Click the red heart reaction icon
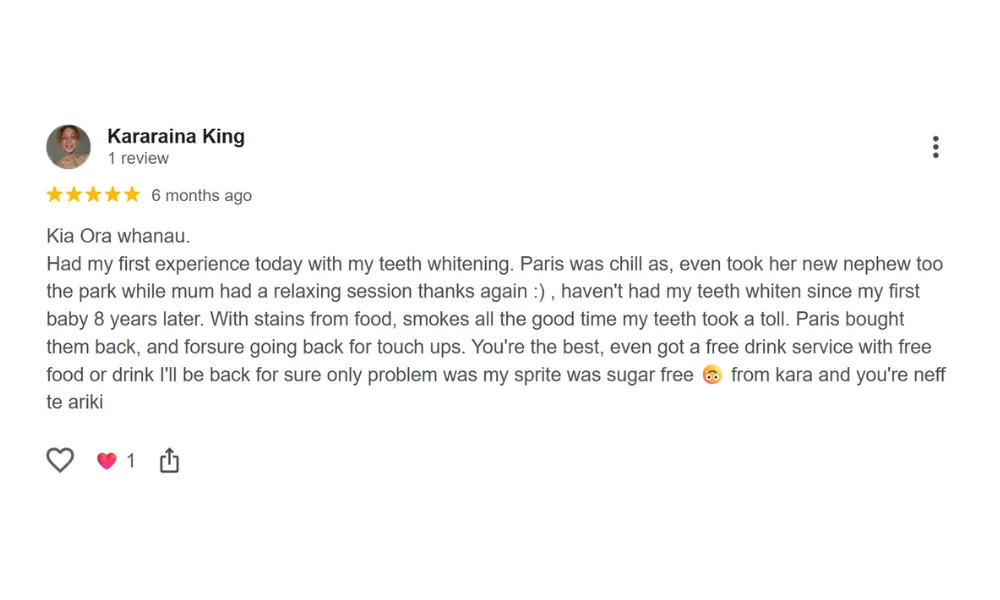 [106, 461]
